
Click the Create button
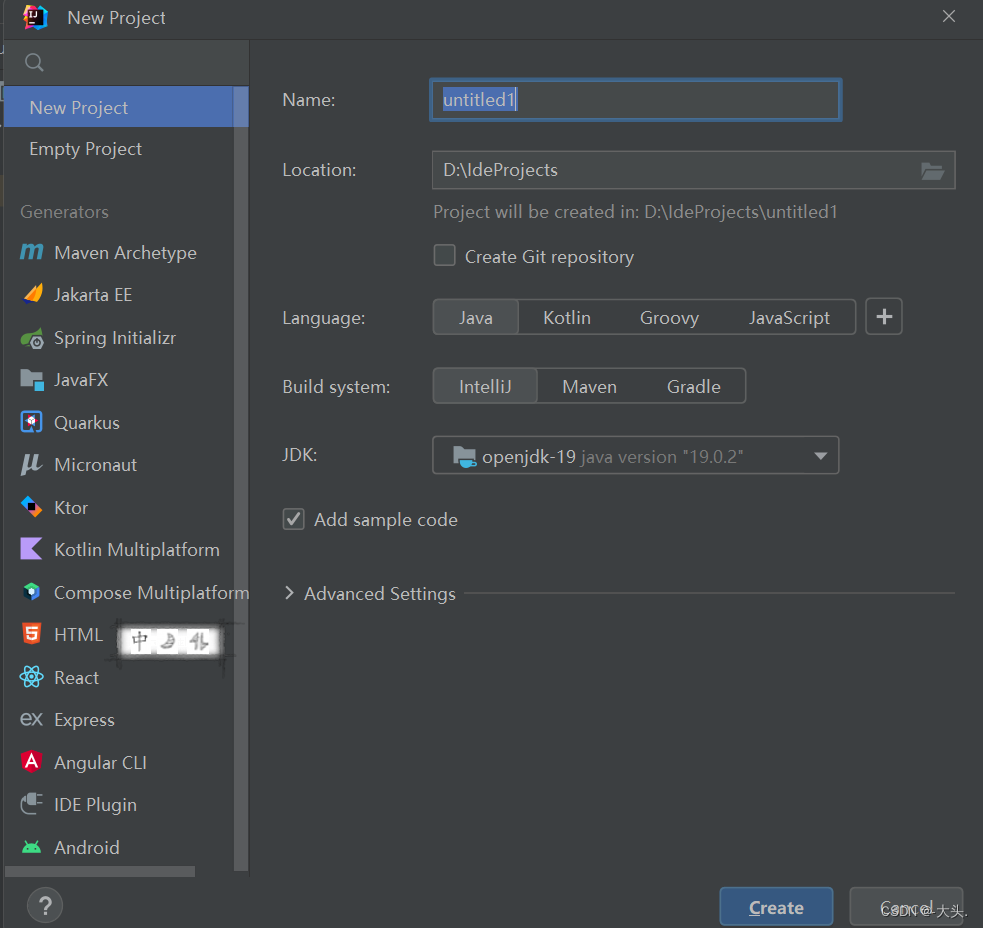776,907
